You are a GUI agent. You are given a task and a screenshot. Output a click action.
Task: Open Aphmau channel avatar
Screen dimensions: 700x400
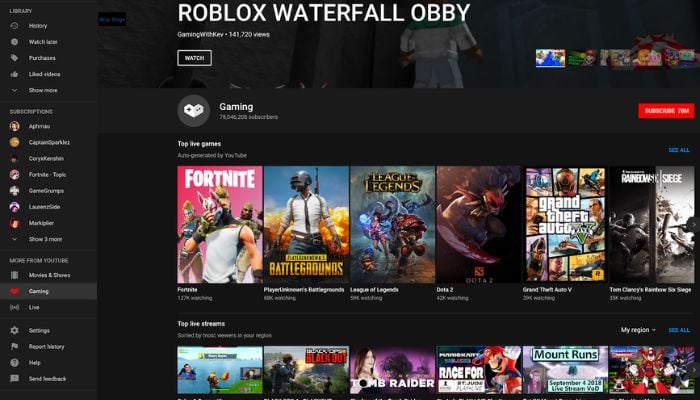click(x=14, y=126)
